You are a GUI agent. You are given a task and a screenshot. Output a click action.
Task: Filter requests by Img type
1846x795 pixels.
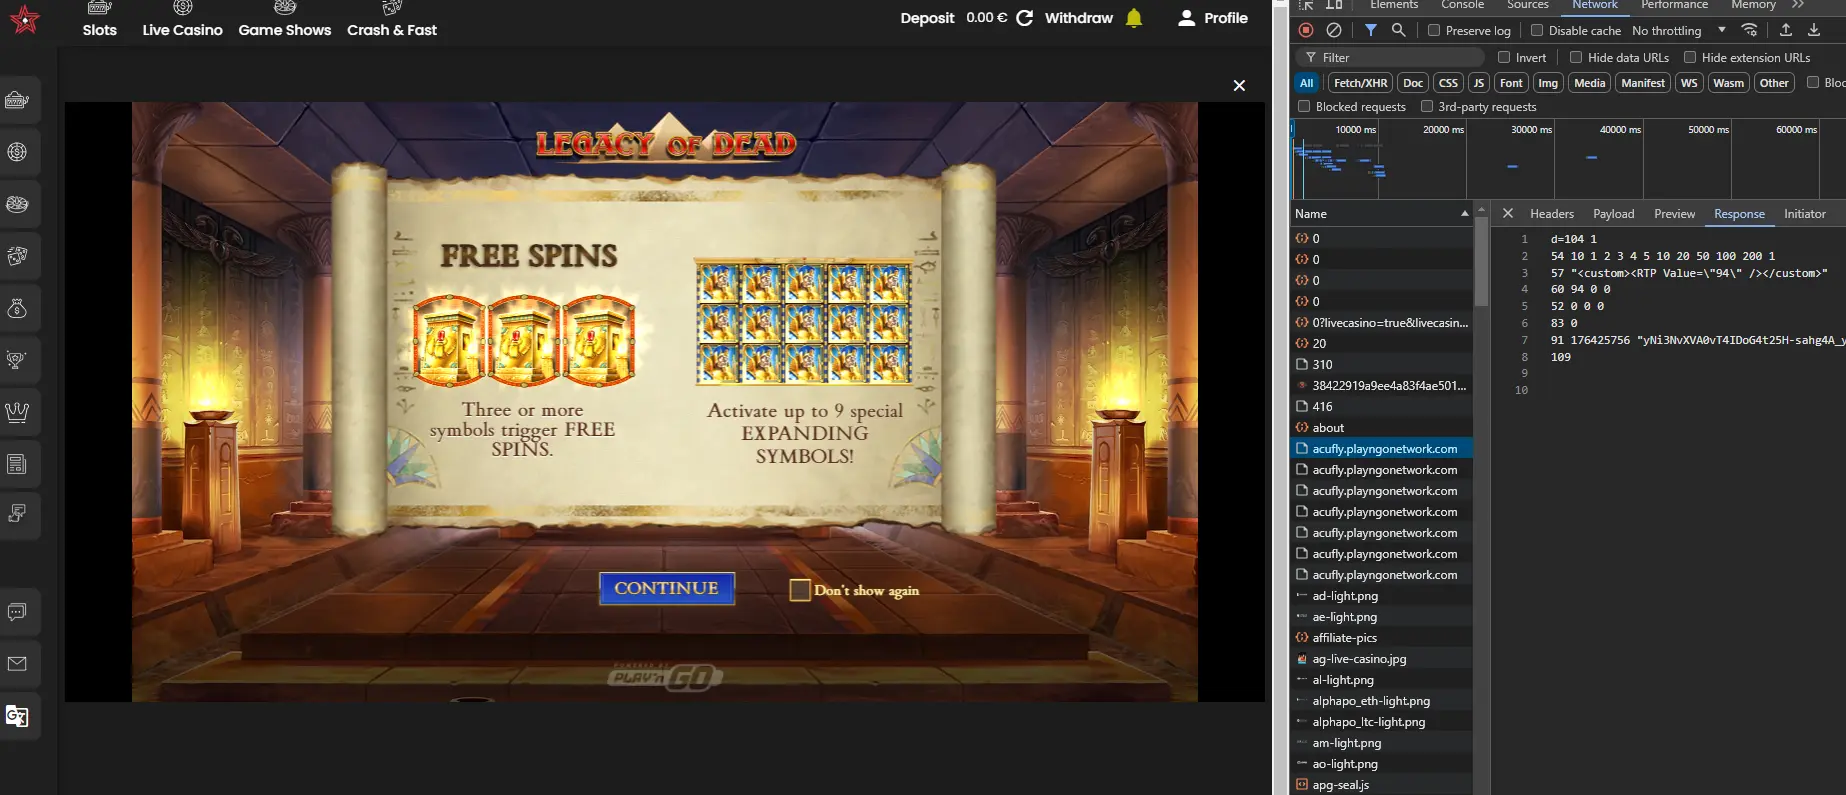tap(1548, 83)
